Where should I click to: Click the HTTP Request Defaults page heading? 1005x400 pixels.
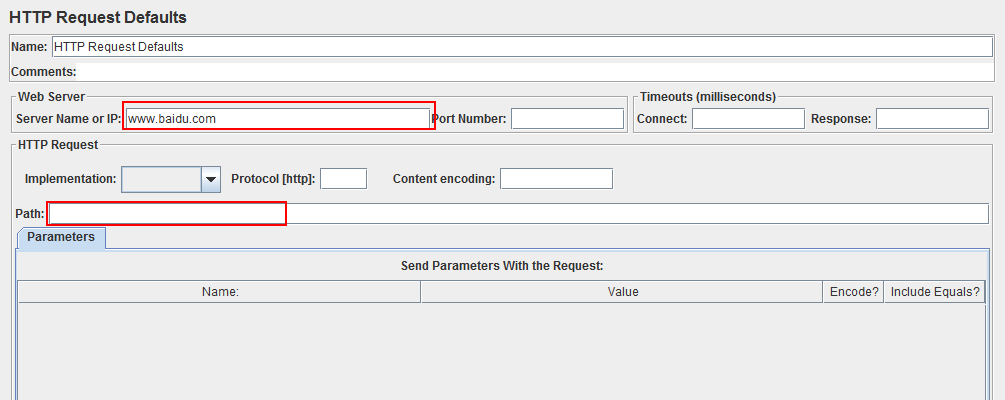coord(98,18)
